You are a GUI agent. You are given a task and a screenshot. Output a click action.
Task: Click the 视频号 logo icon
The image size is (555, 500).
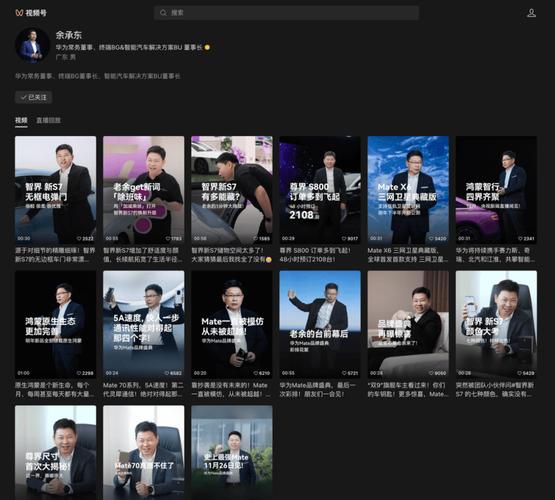(19, 13)
